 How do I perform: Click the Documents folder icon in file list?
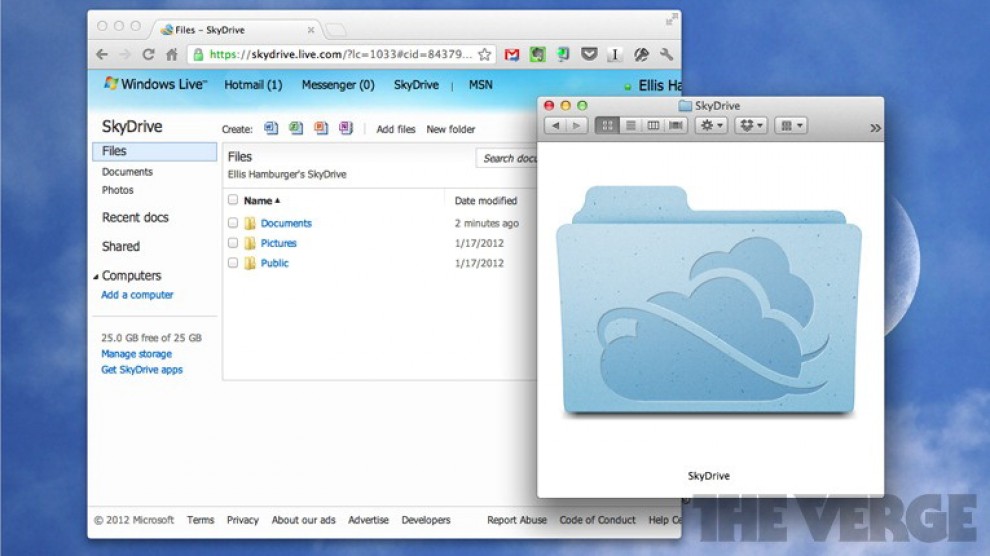[250, 223]
